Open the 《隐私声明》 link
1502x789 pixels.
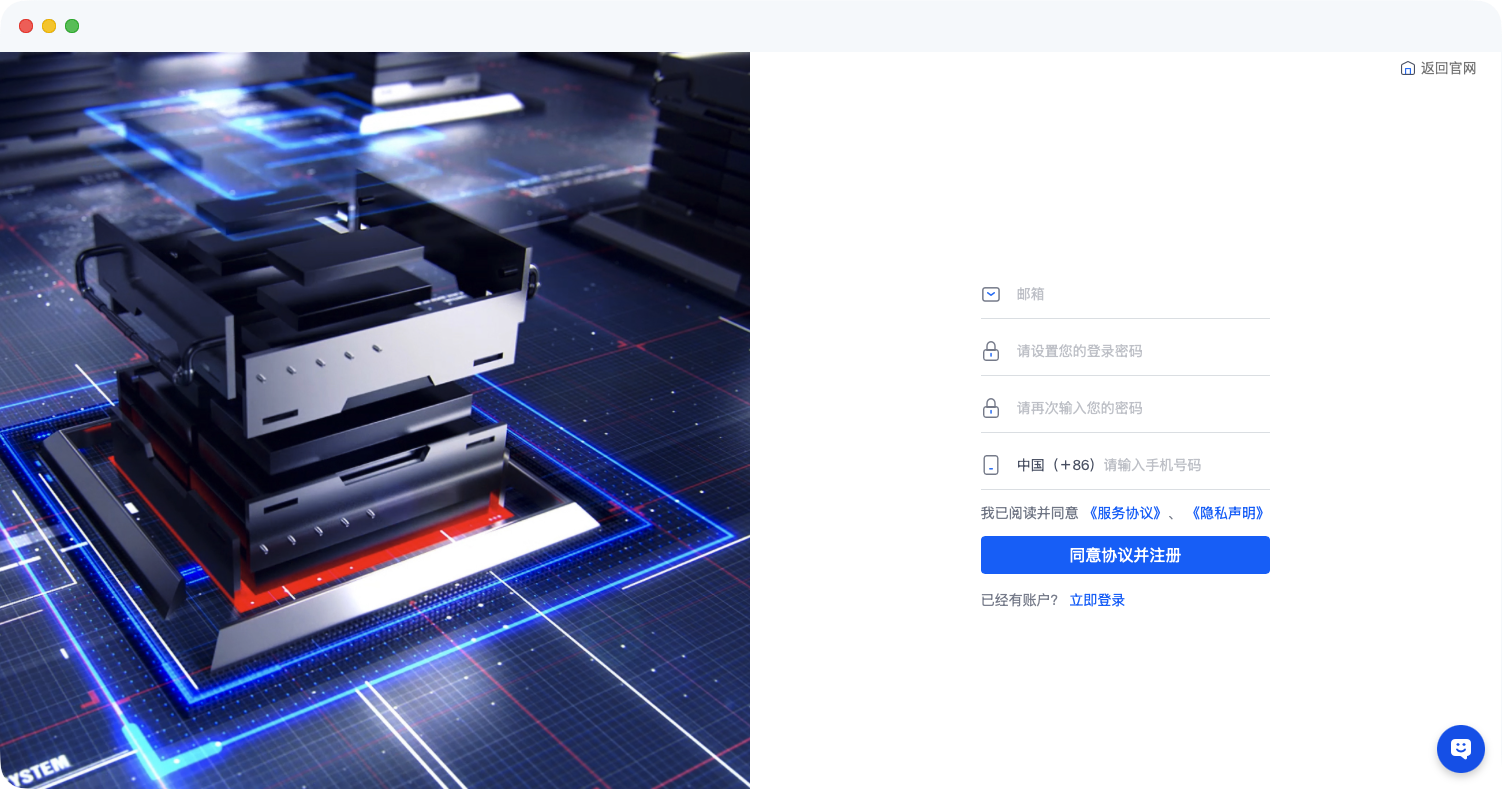1227,513
